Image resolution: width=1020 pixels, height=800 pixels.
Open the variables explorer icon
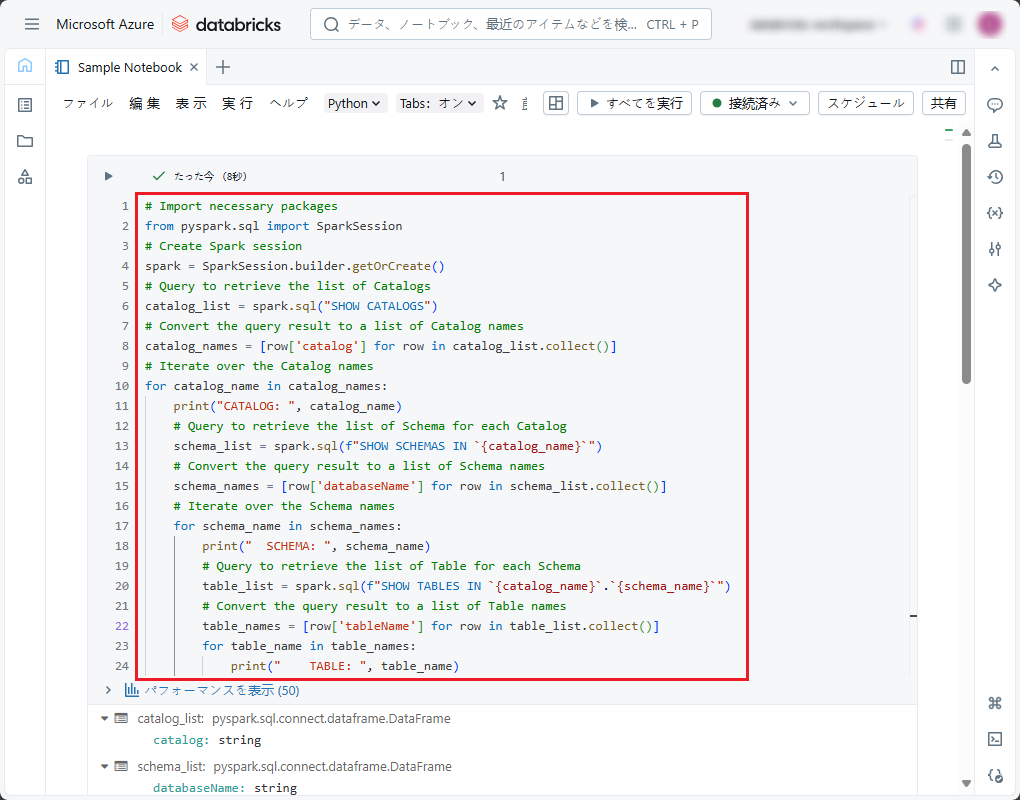click(x=994, y=213)
